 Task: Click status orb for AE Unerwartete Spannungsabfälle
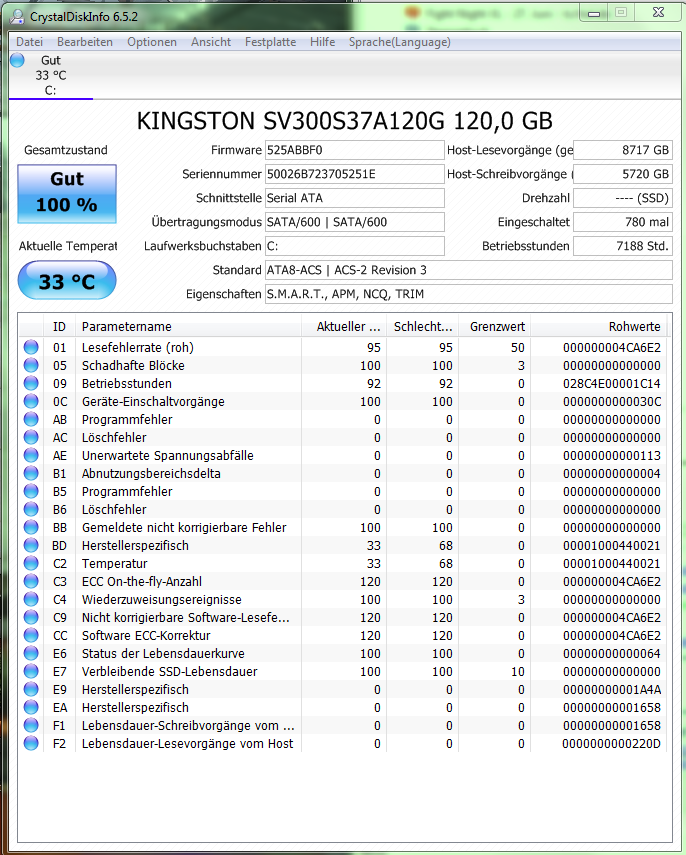pyautogui.click(x=31, y=455)
